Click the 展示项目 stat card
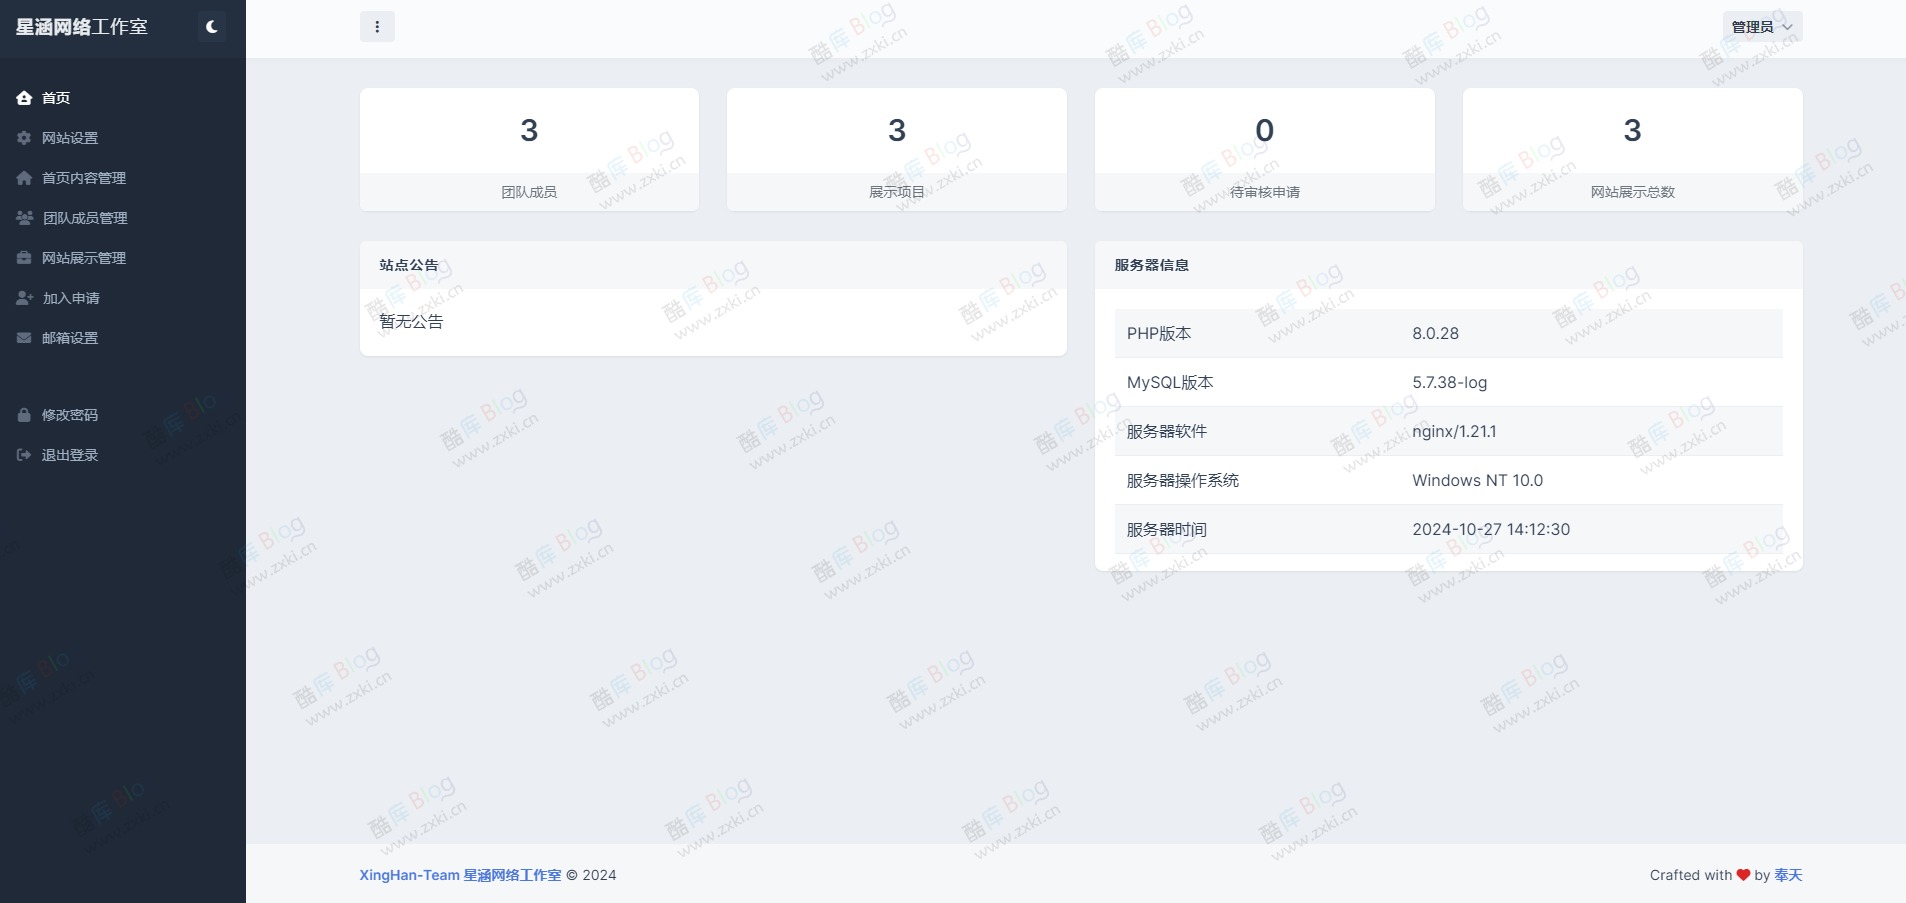Screen dimensions: 1906x903 [896, 148]
